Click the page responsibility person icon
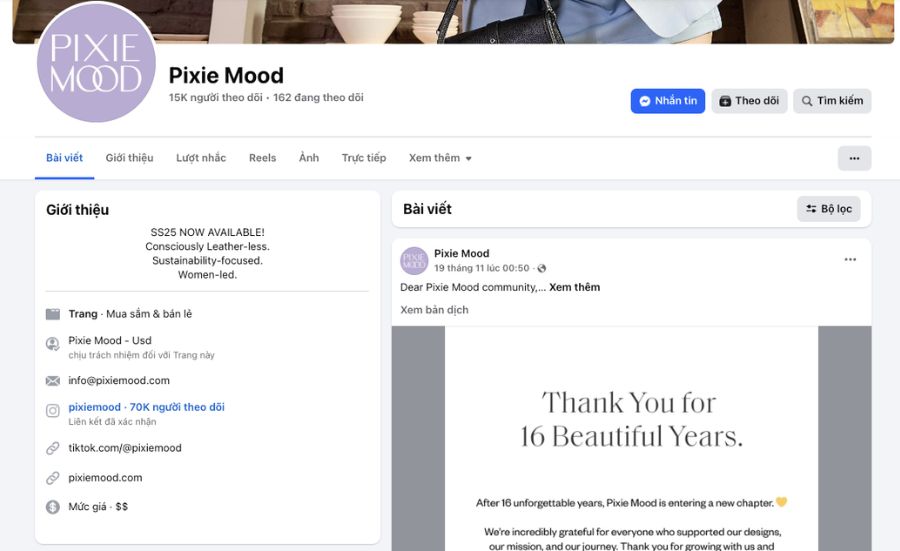900x551 pixels. (53, 344)
